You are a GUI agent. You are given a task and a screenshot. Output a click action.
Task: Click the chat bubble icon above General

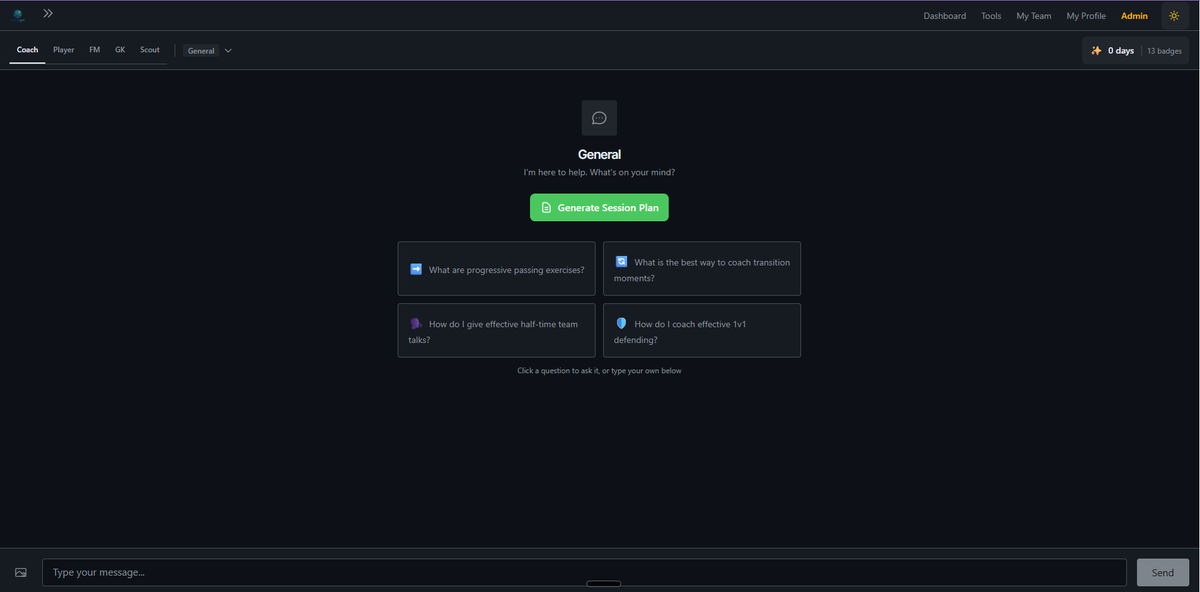pyautogui.click(x=599, y=118)
